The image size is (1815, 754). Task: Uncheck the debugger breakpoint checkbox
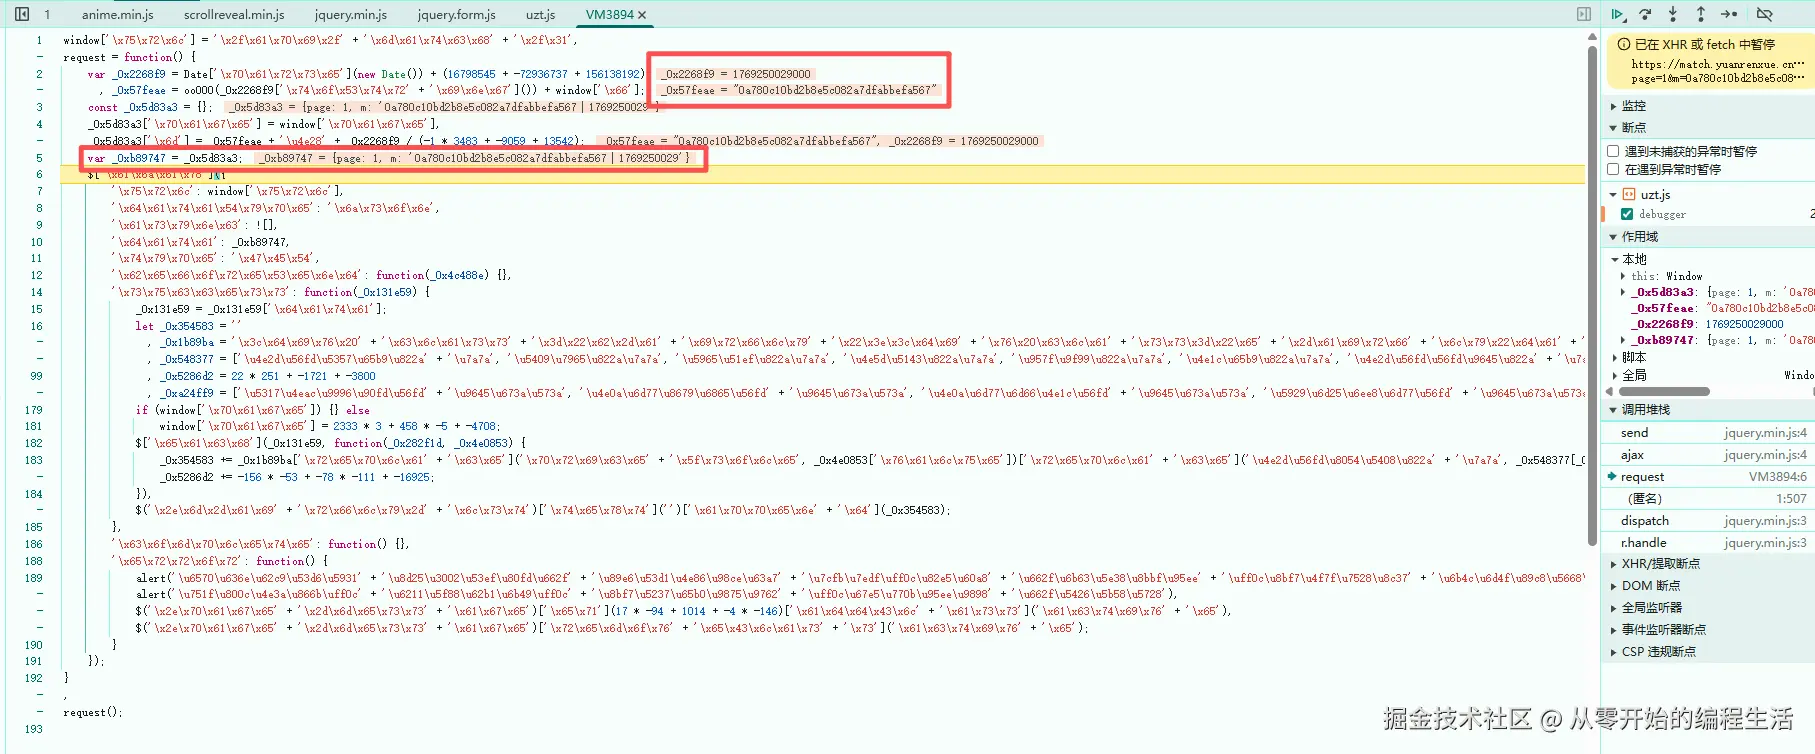[1627, 214]
